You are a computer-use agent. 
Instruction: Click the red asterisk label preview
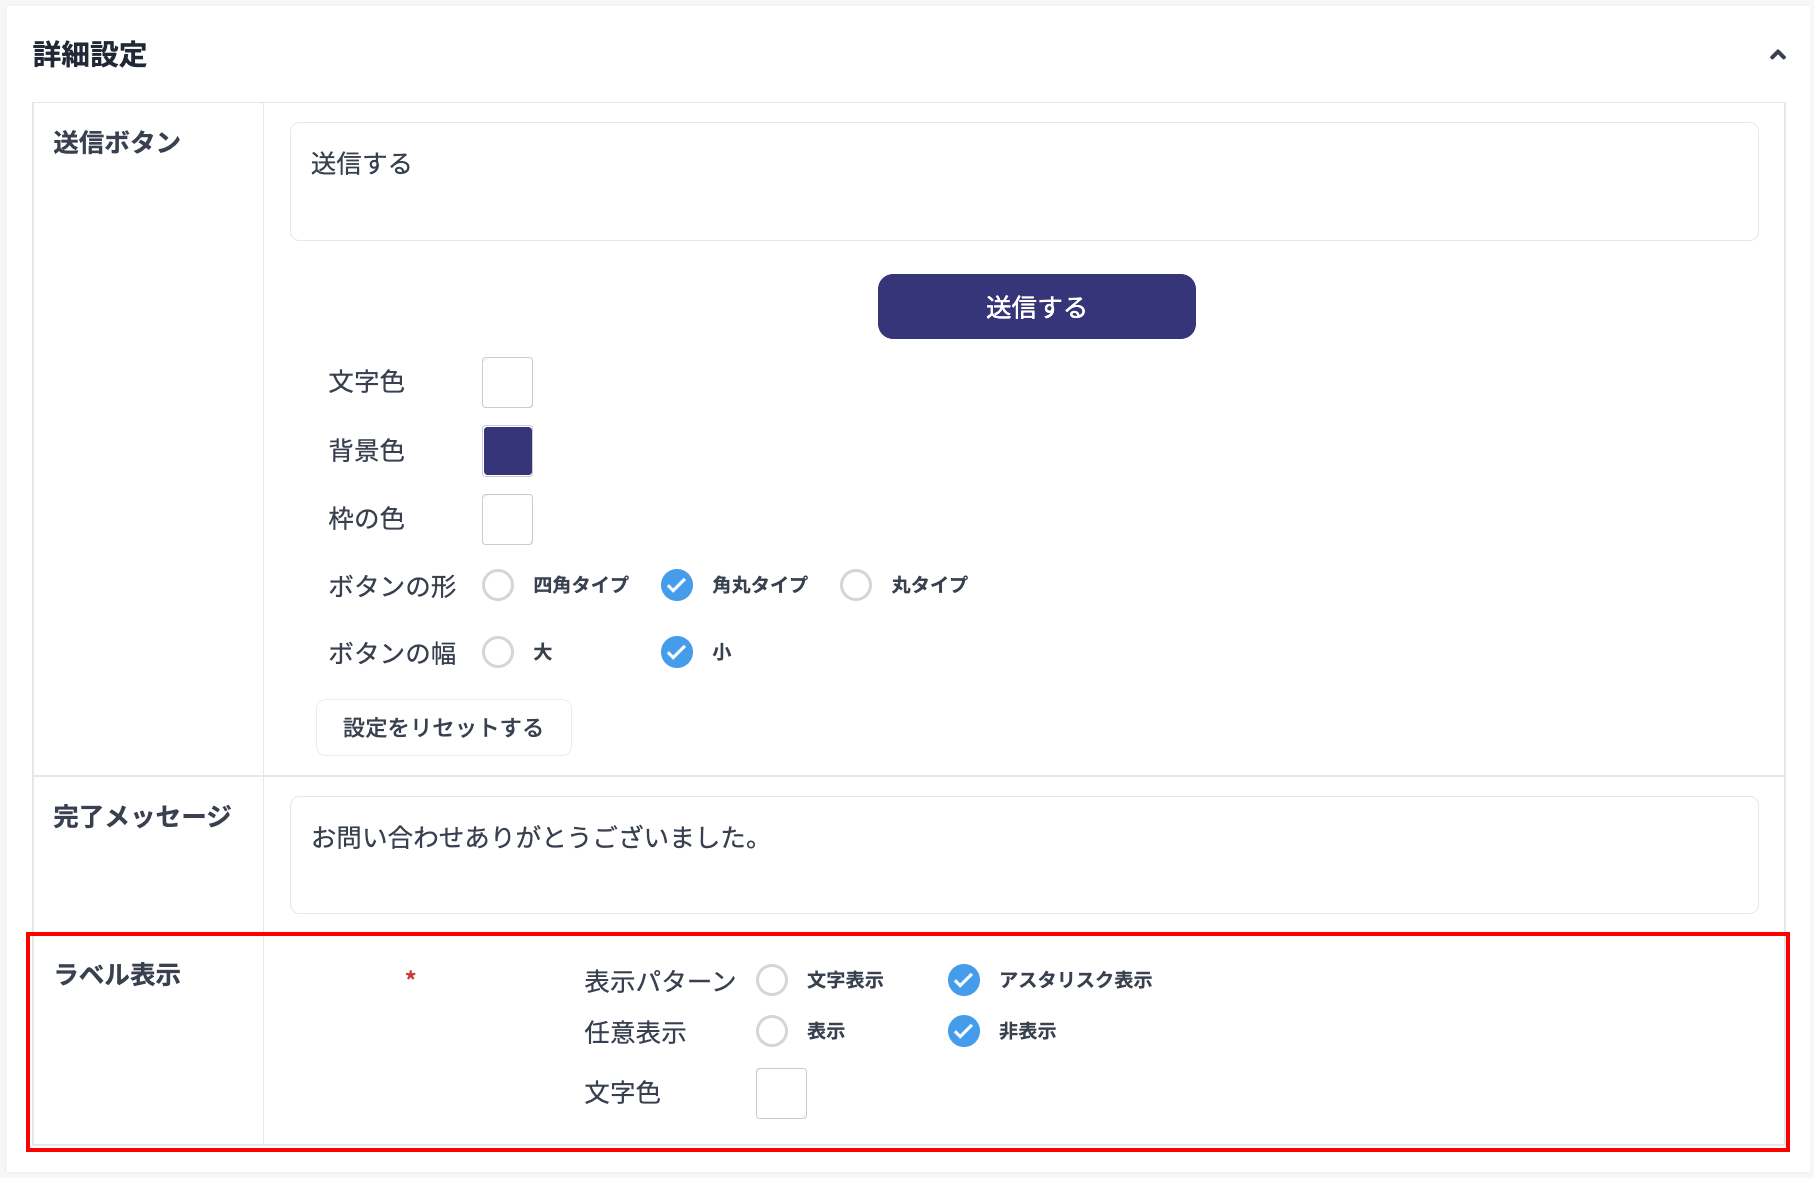[410, 977]
